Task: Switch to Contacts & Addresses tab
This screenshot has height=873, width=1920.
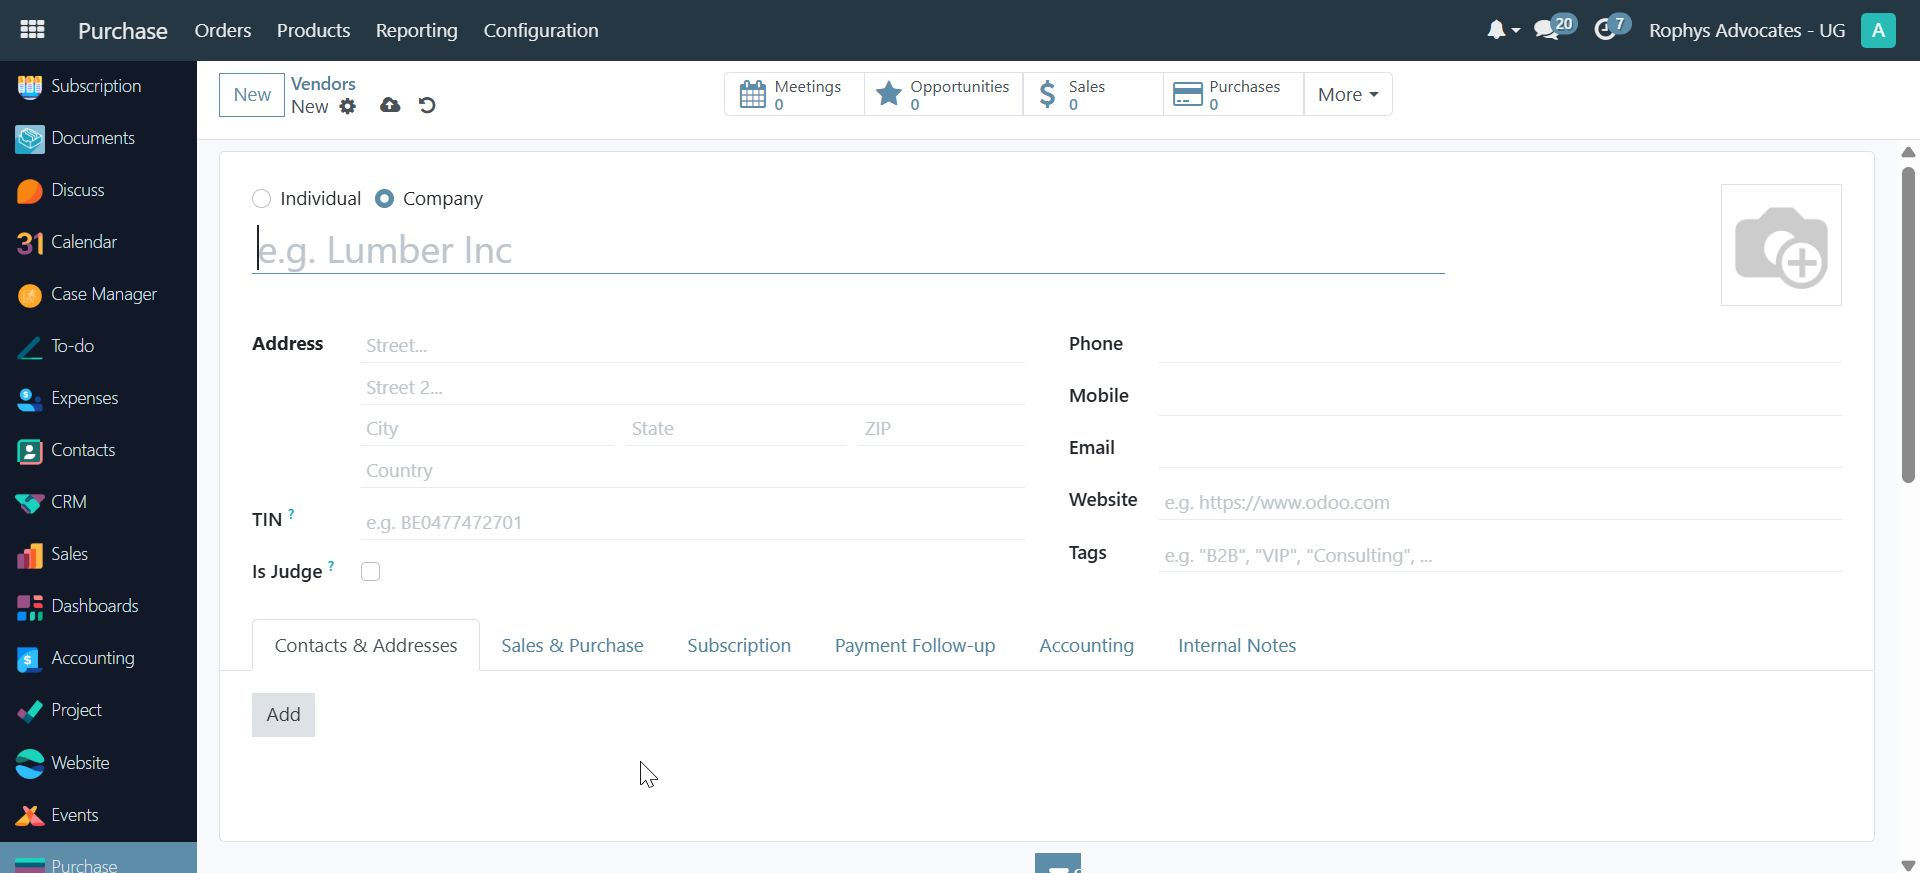Action: tap(366, 646)
